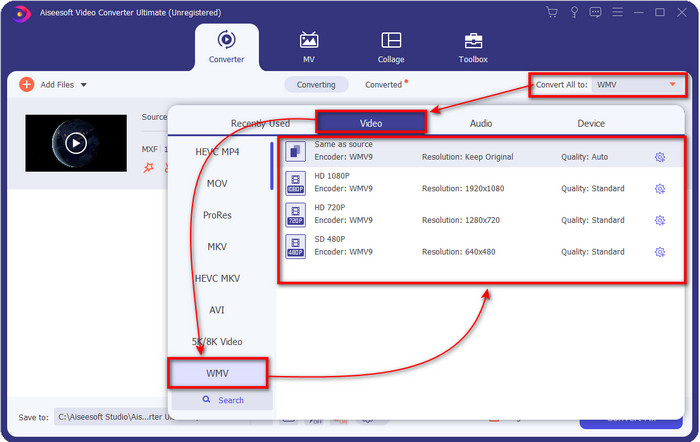
Task: Switch to the Collage tab
Action: click(x=391, y=47)
